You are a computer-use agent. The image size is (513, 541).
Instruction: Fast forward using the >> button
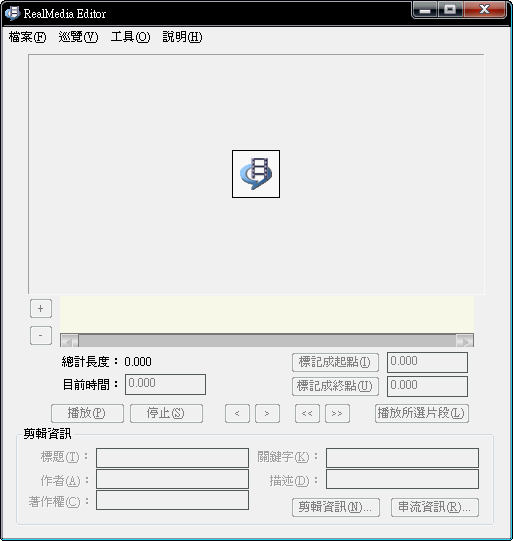tap(337, 413)
